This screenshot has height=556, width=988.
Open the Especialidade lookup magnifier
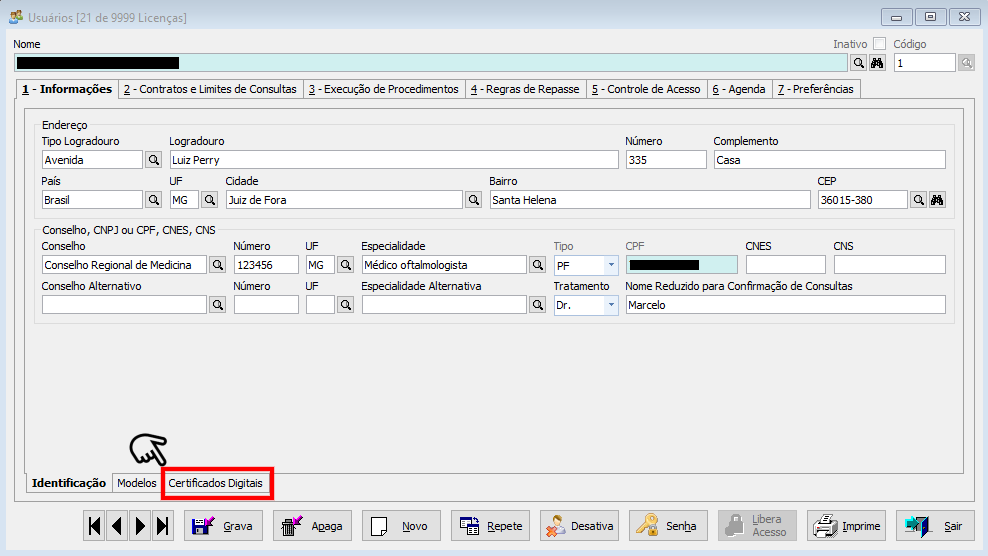tap(537, 265)
